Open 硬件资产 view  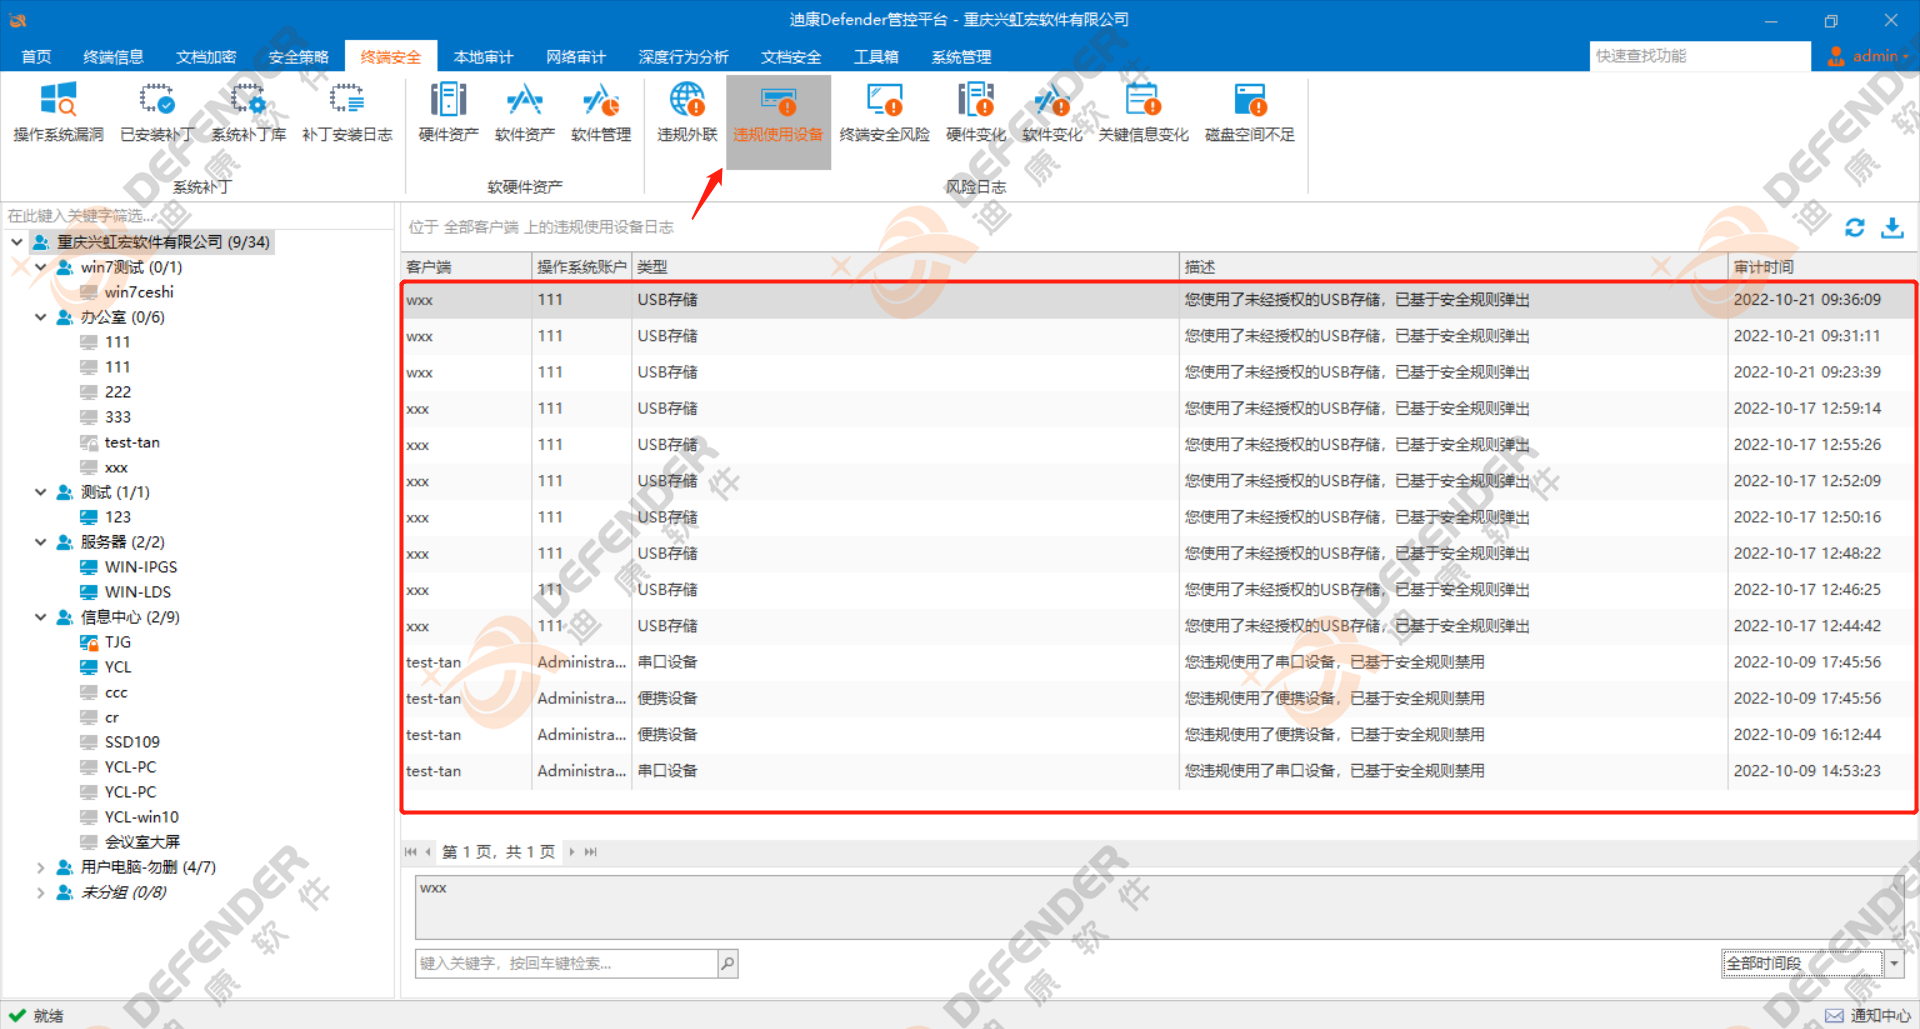point(448,113)
